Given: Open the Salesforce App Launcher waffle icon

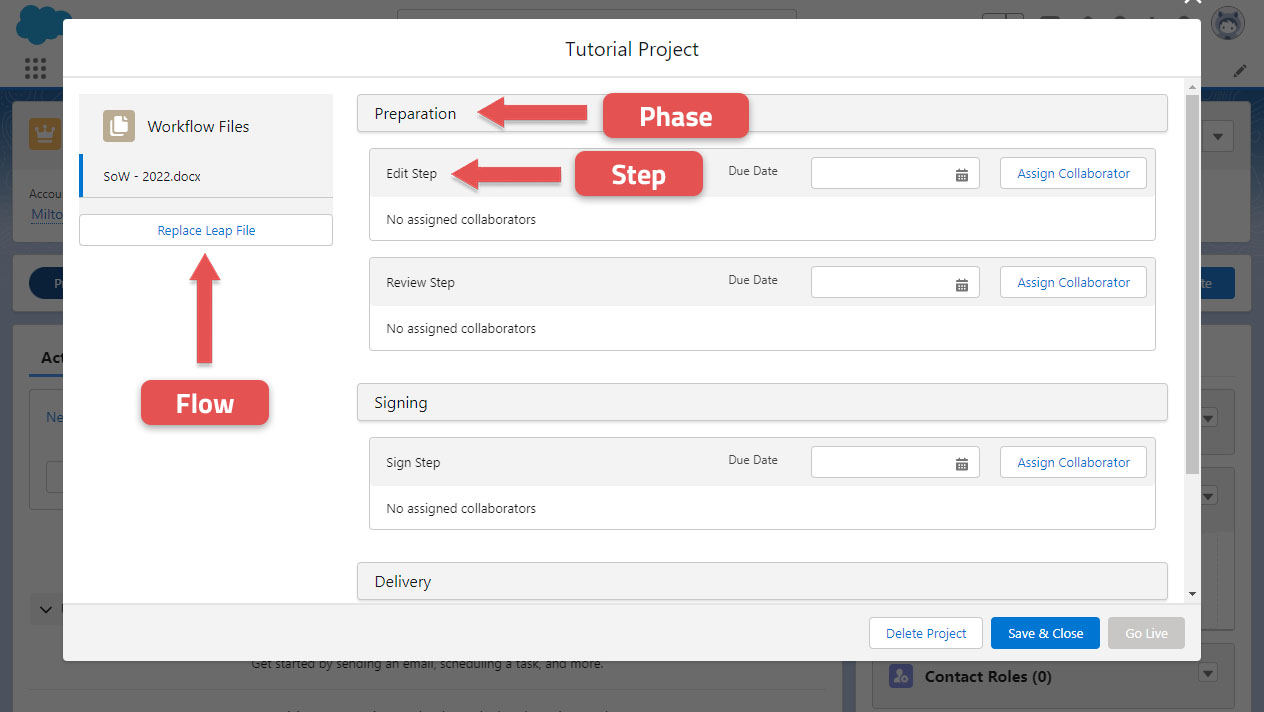Looking at the screenshot, I should point(35,68).
